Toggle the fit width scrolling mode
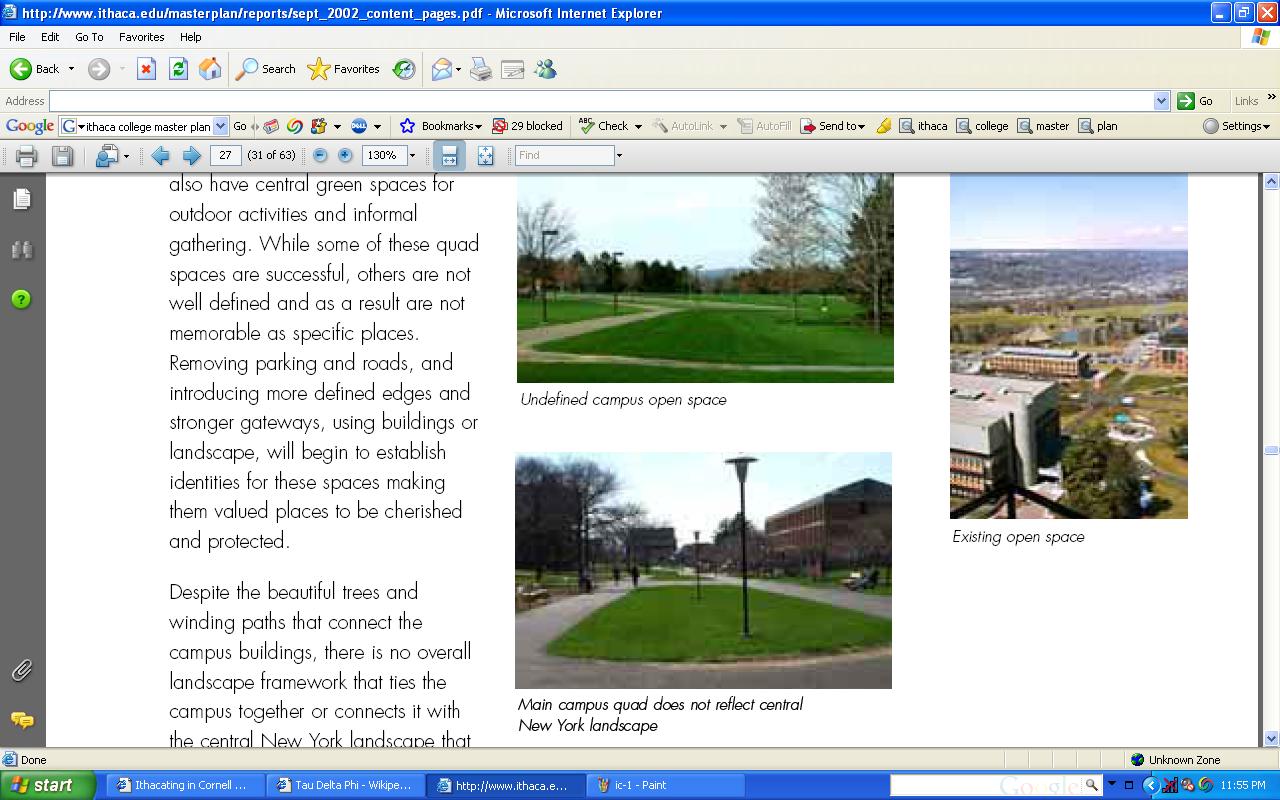The width and height of the screenshot is (1280, 800). click(449, 156)
